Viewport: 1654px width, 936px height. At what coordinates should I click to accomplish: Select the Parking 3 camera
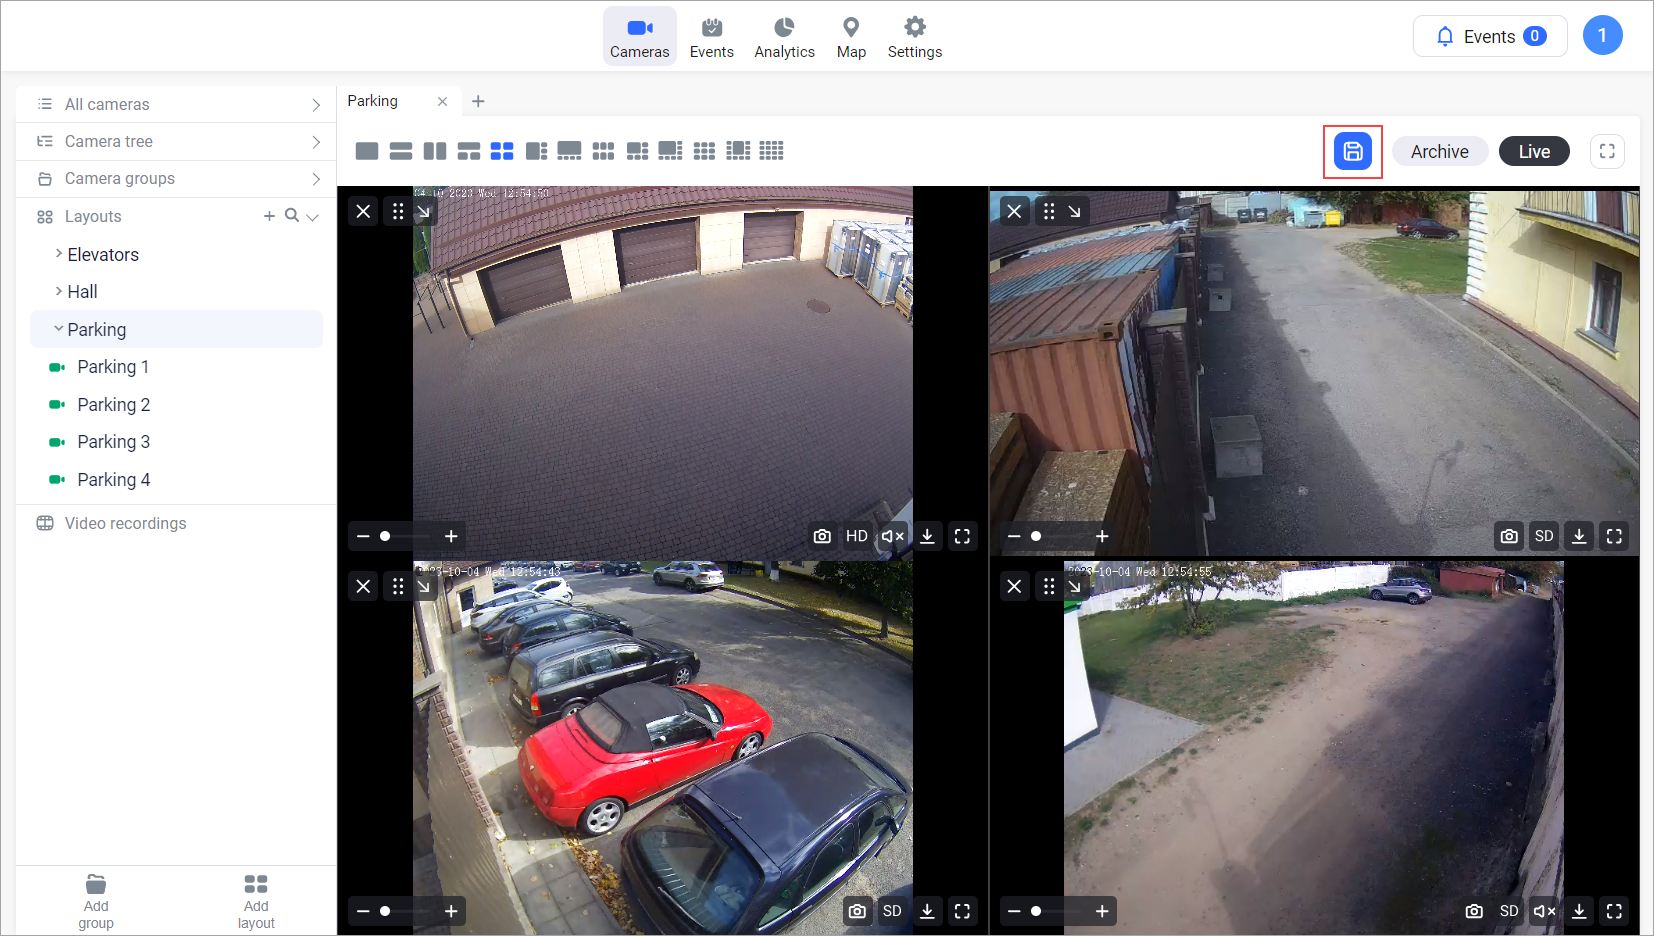113,442
